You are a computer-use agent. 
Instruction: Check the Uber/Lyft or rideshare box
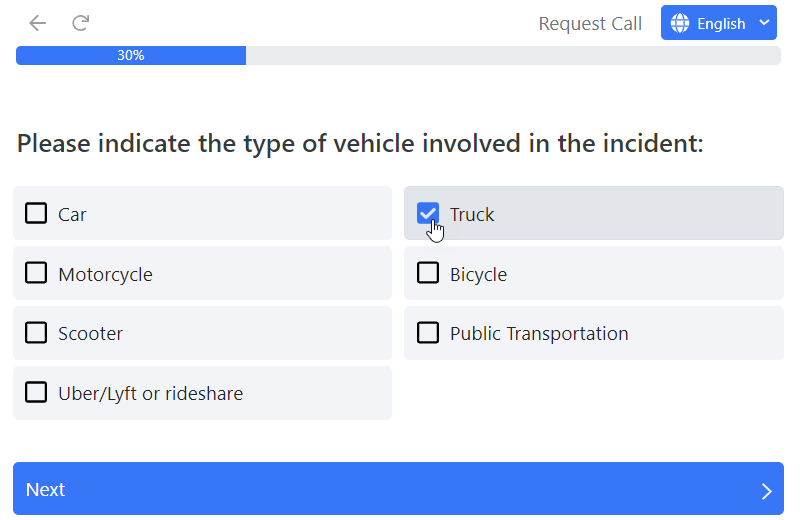click(36, 393)
